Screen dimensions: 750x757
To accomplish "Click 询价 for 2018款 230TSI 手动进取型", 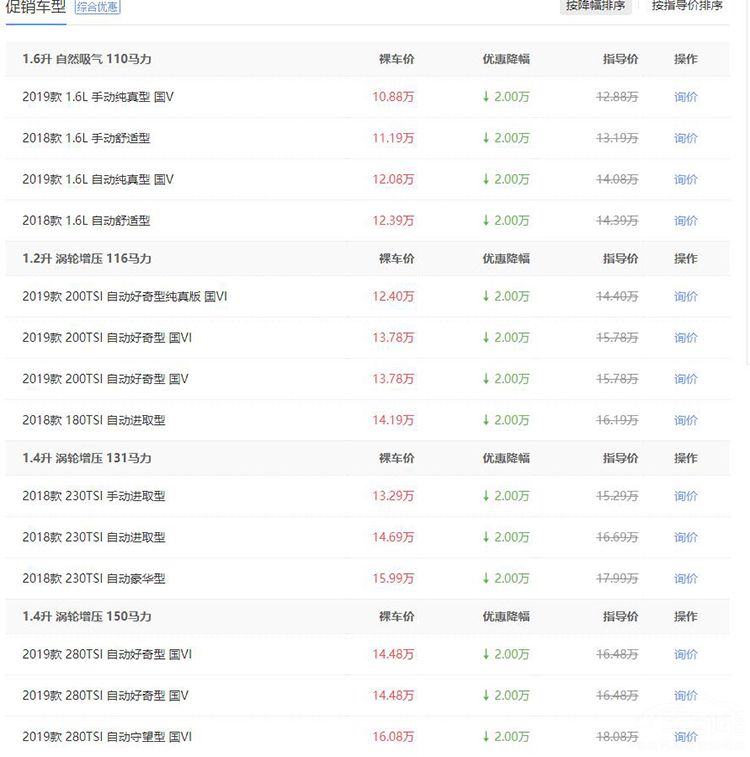I will [x=686, y=496].
